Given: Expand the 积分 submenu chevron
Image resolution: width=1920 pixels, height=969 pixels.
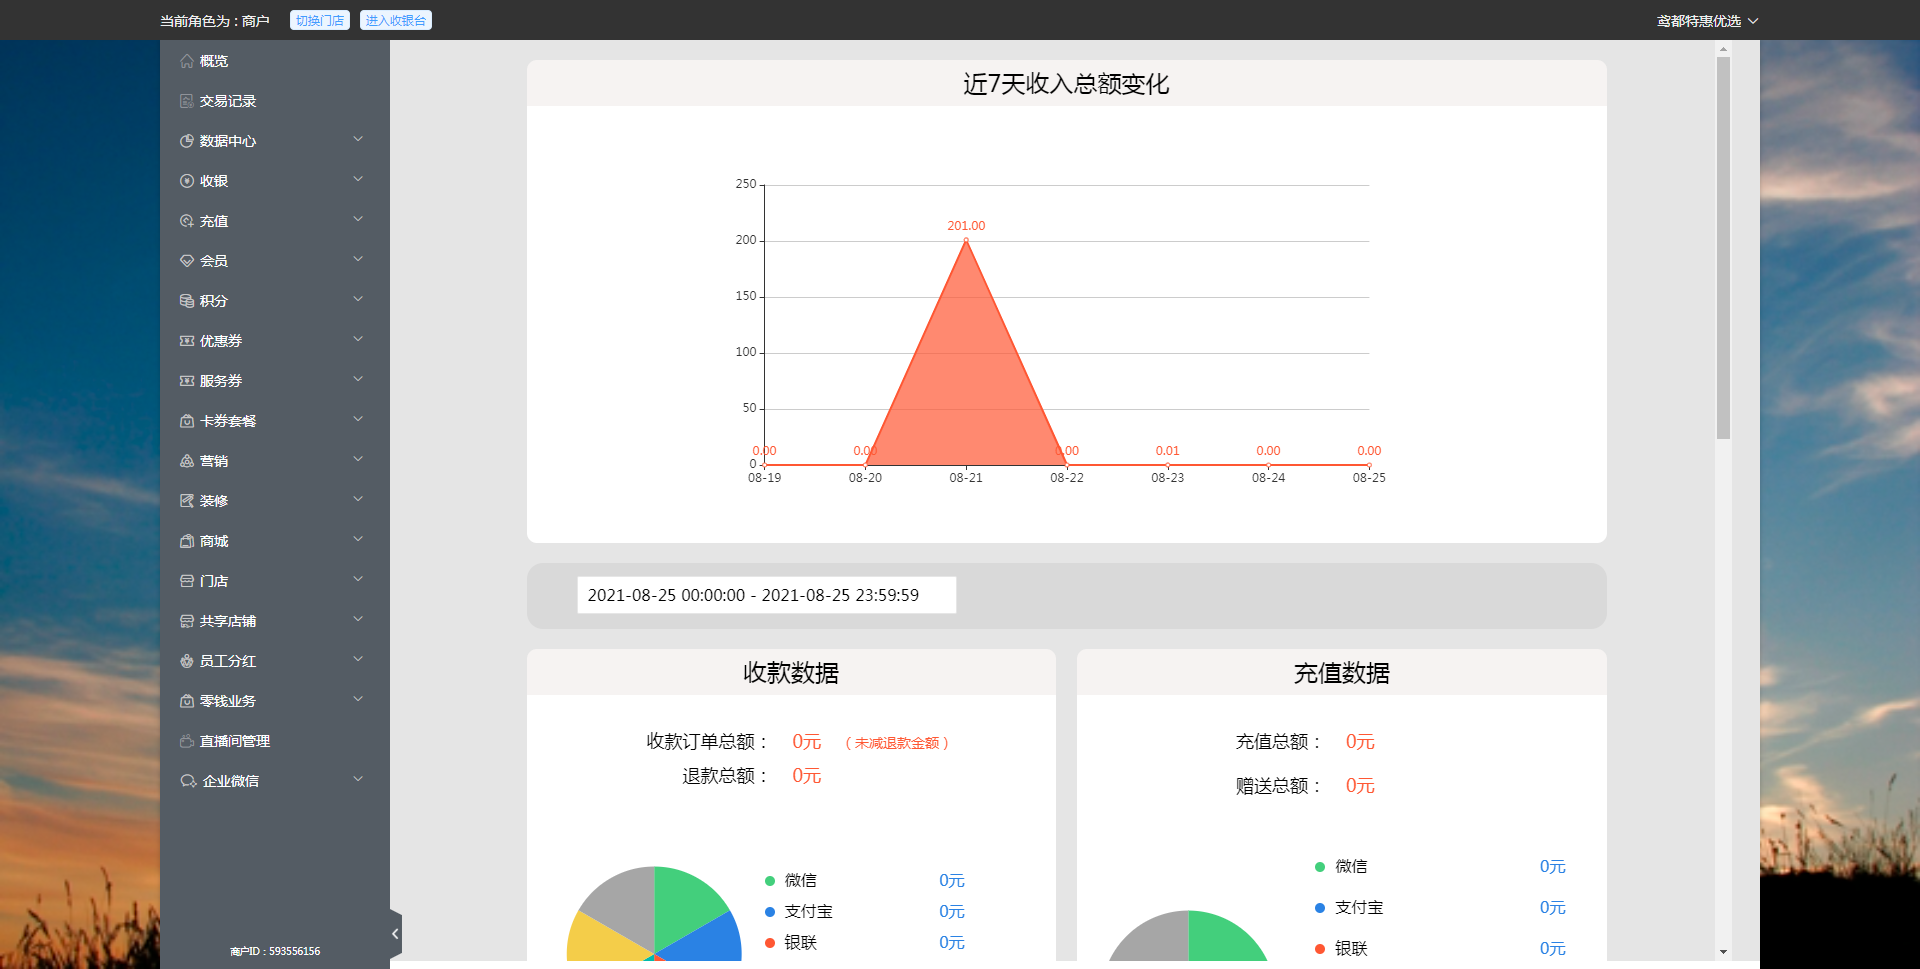Looking at the screenshot, I should [x=358, y=299].
